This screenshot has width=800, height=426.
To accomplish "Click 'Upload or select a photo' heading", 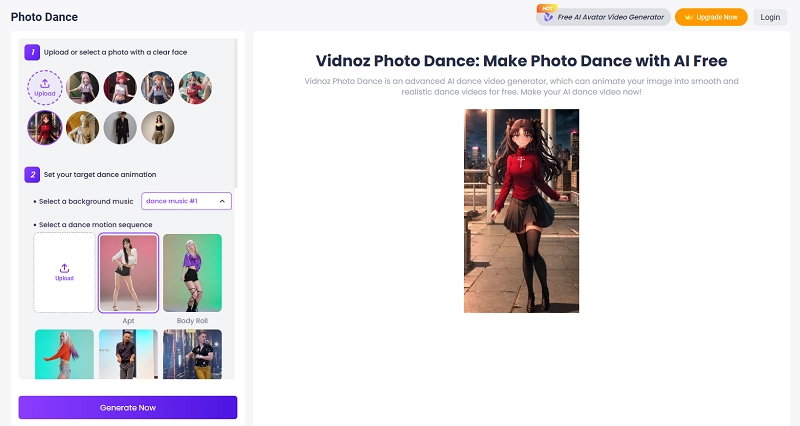I will click(115, 52).
